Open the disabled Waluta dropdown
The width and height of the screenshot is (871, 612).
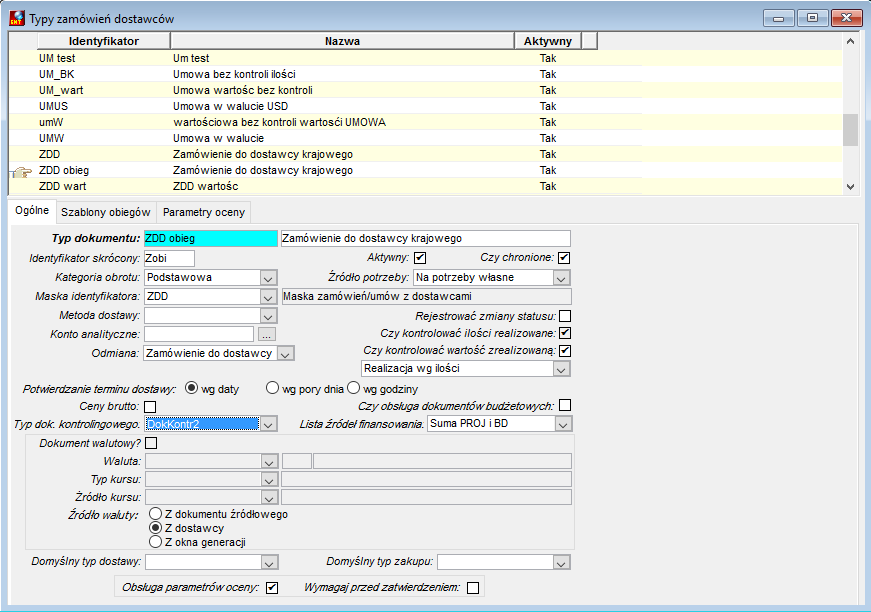pyautogui.click(x=269, y=462)
